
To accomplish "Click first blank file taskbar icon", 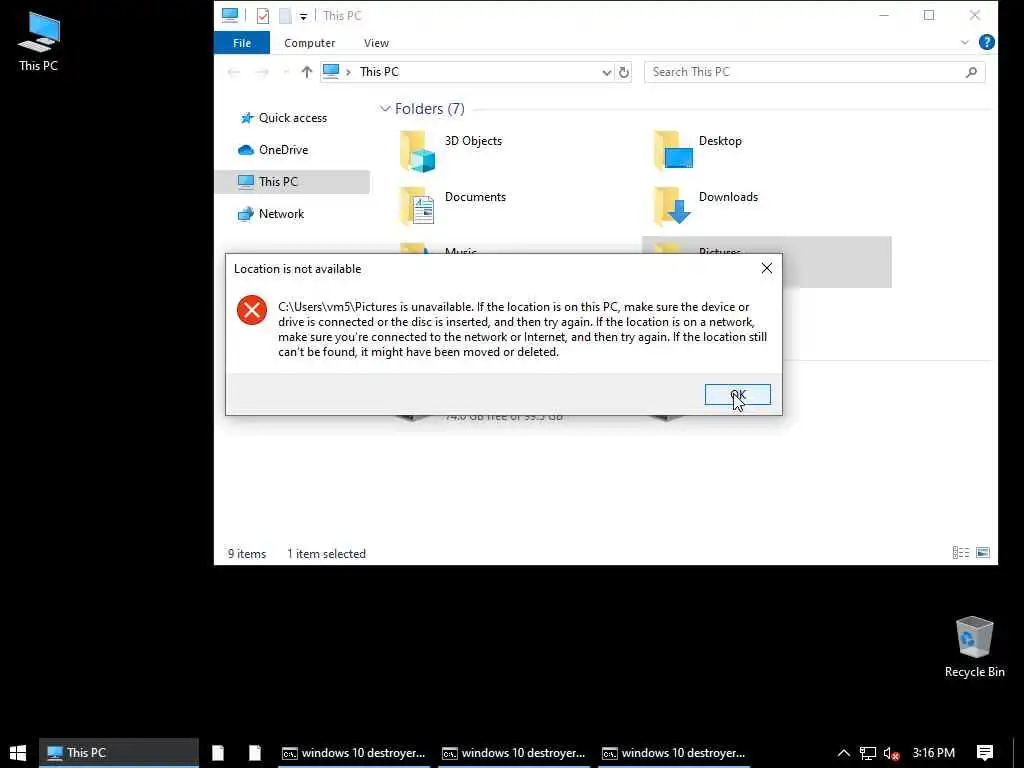I will point(218,753).
